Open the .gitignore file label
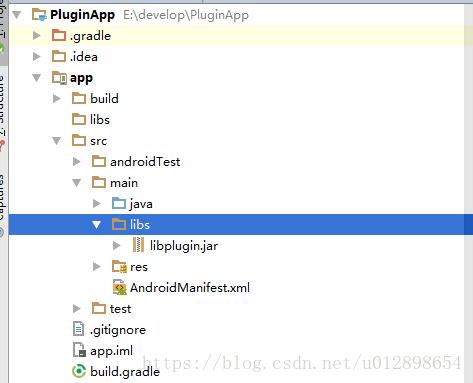This screenshot has height=383, width=473. coord(118,330)
